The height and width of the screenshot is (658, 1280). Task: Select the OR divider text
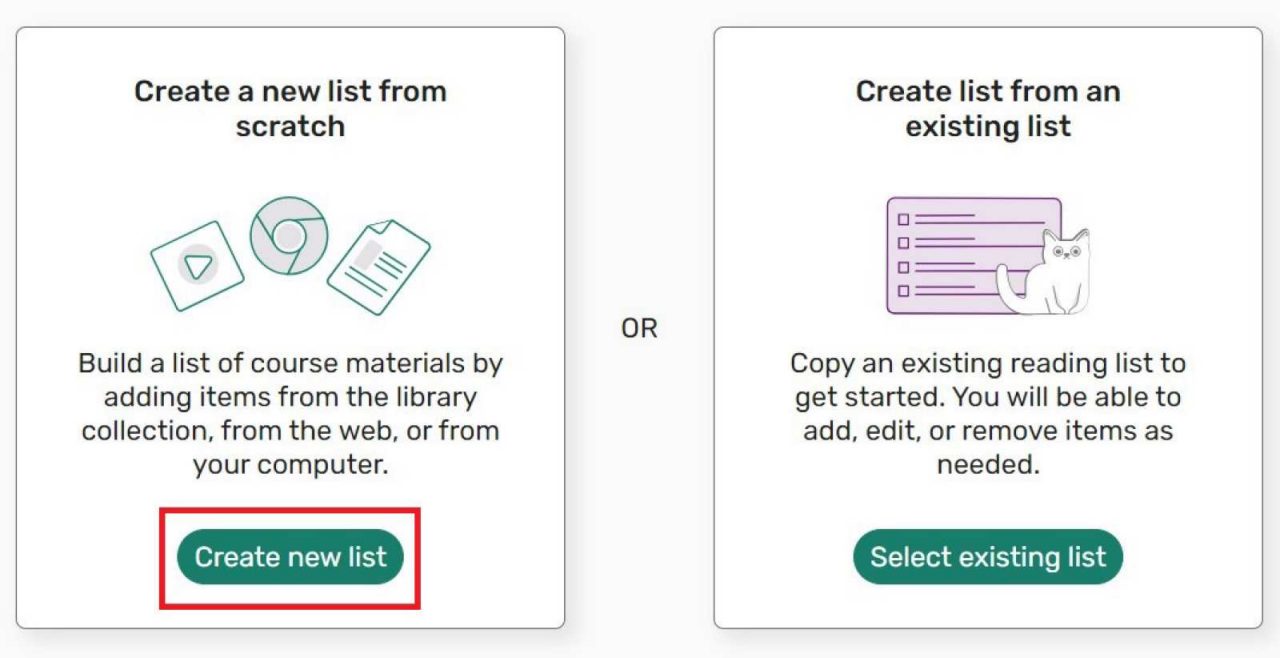pyautogui.click(x=639, y=327)
